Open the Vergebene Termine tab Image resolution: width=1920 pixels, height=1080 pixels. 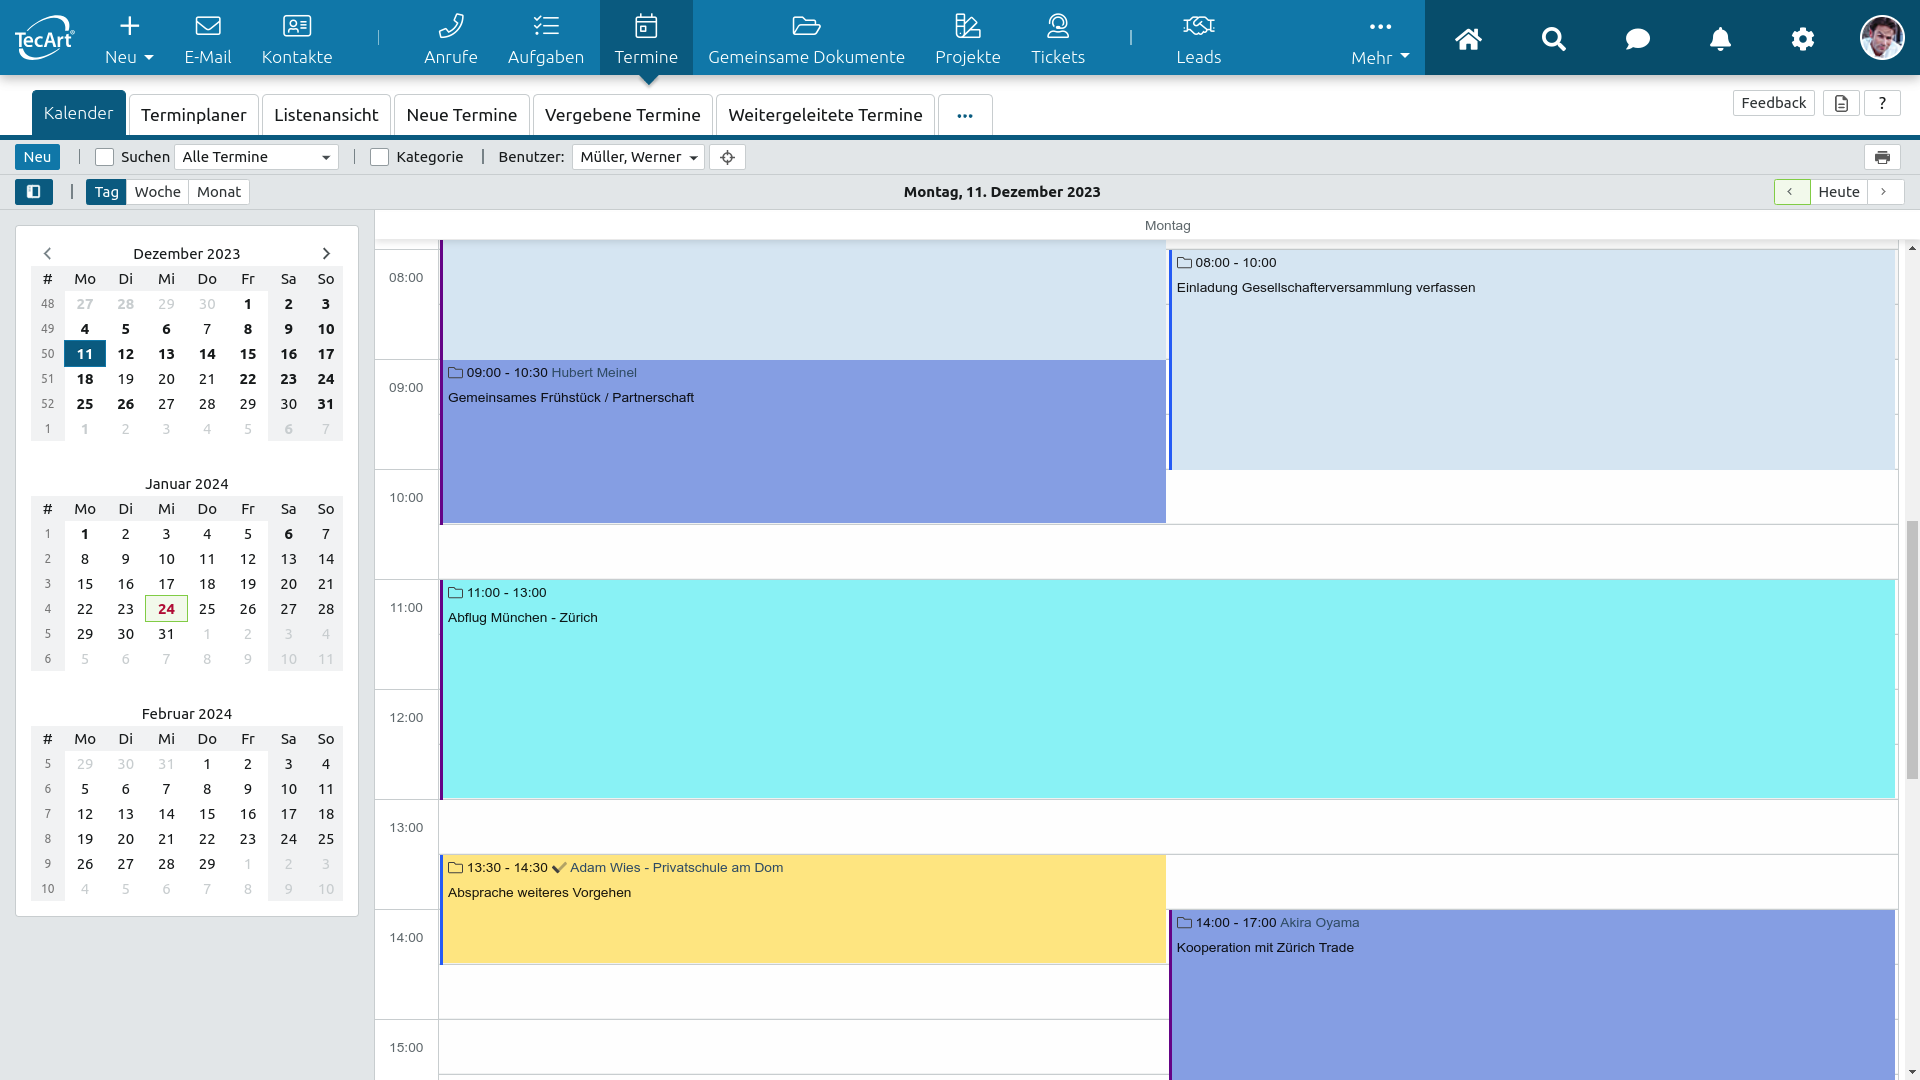pos(622,115)
